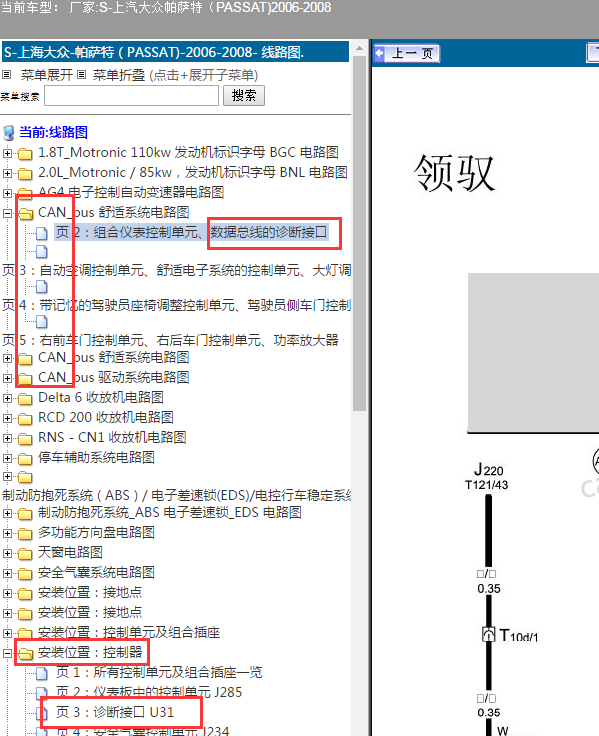Click the folder icon of 安全气囊系统电路图
This screenshot has width=599, height=736.
(x=25, y=574)
